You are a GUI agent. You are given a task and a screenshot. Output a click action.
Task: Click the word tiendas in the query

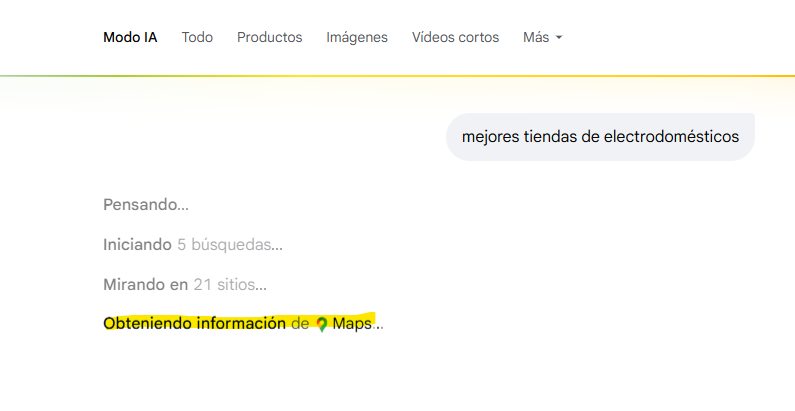pos(549,137)
